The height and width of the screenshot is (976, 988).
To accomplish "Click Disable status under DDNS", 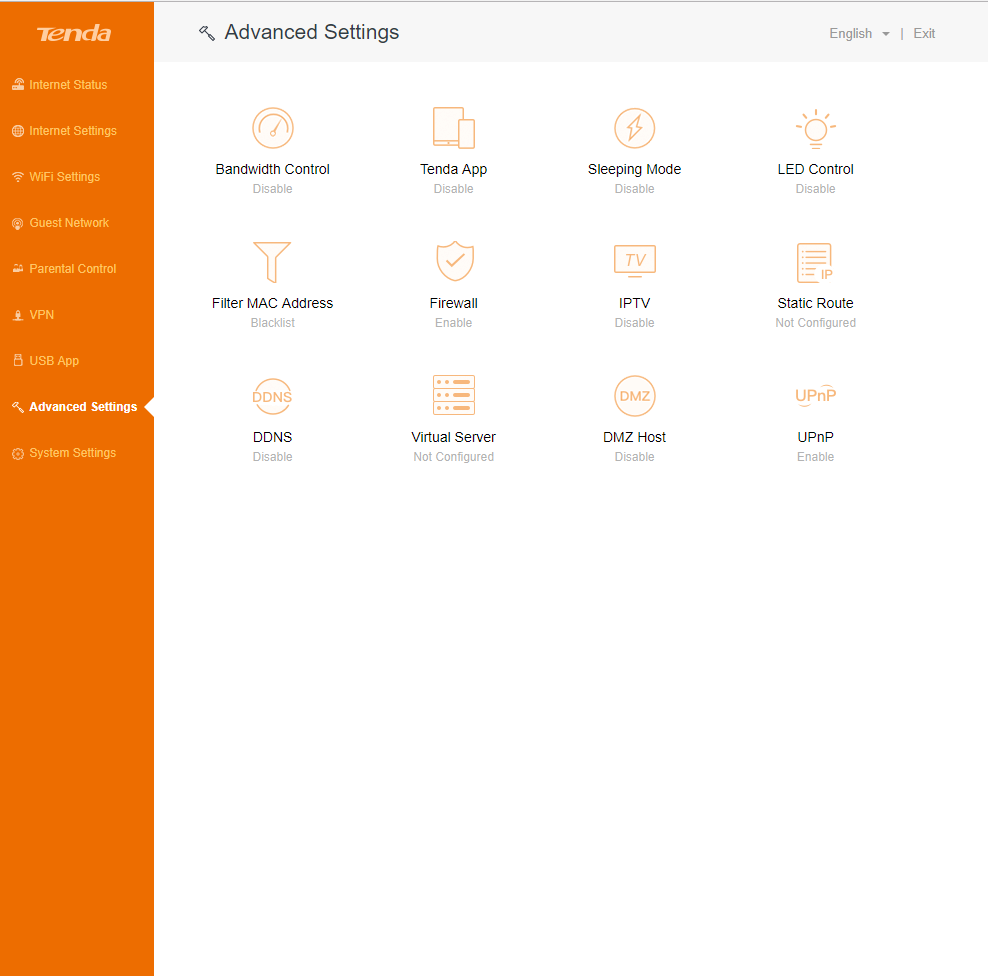I will coord(272,457).
